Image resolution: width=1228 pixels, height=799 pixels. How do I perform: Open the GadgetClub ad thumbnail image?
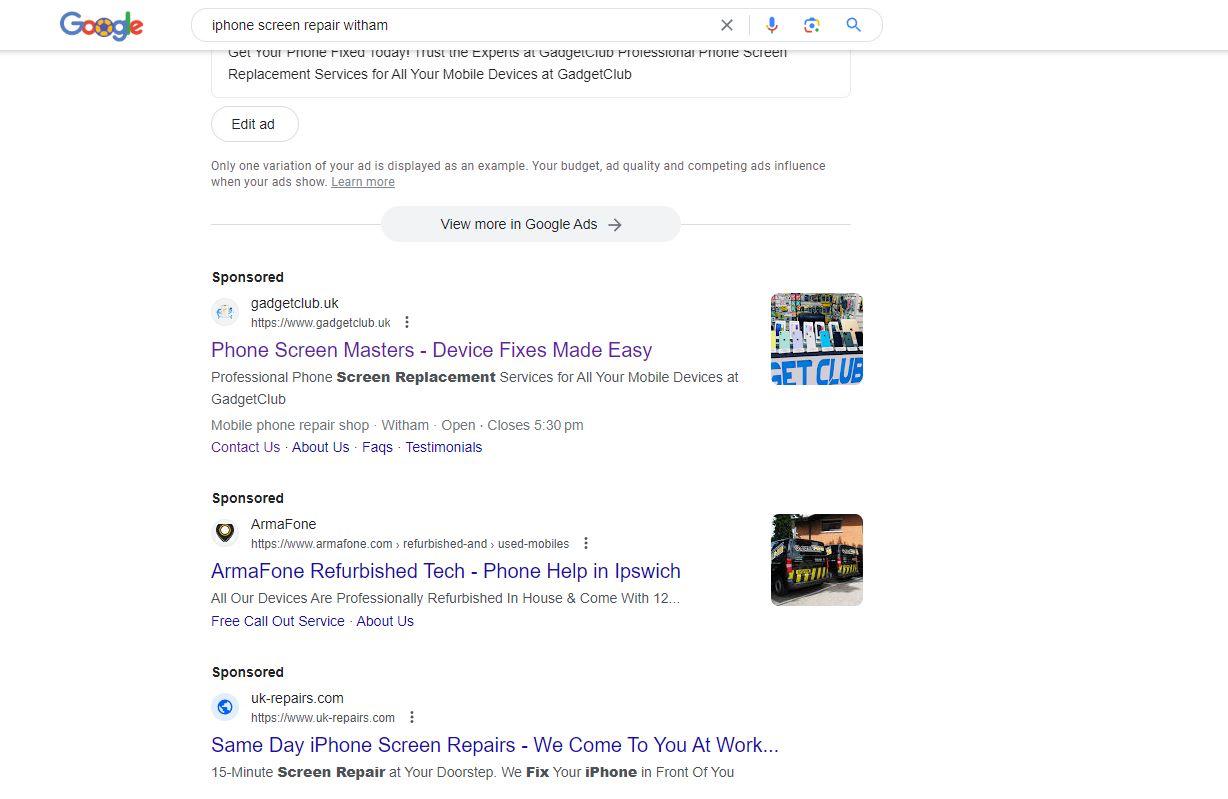[817, 339]
